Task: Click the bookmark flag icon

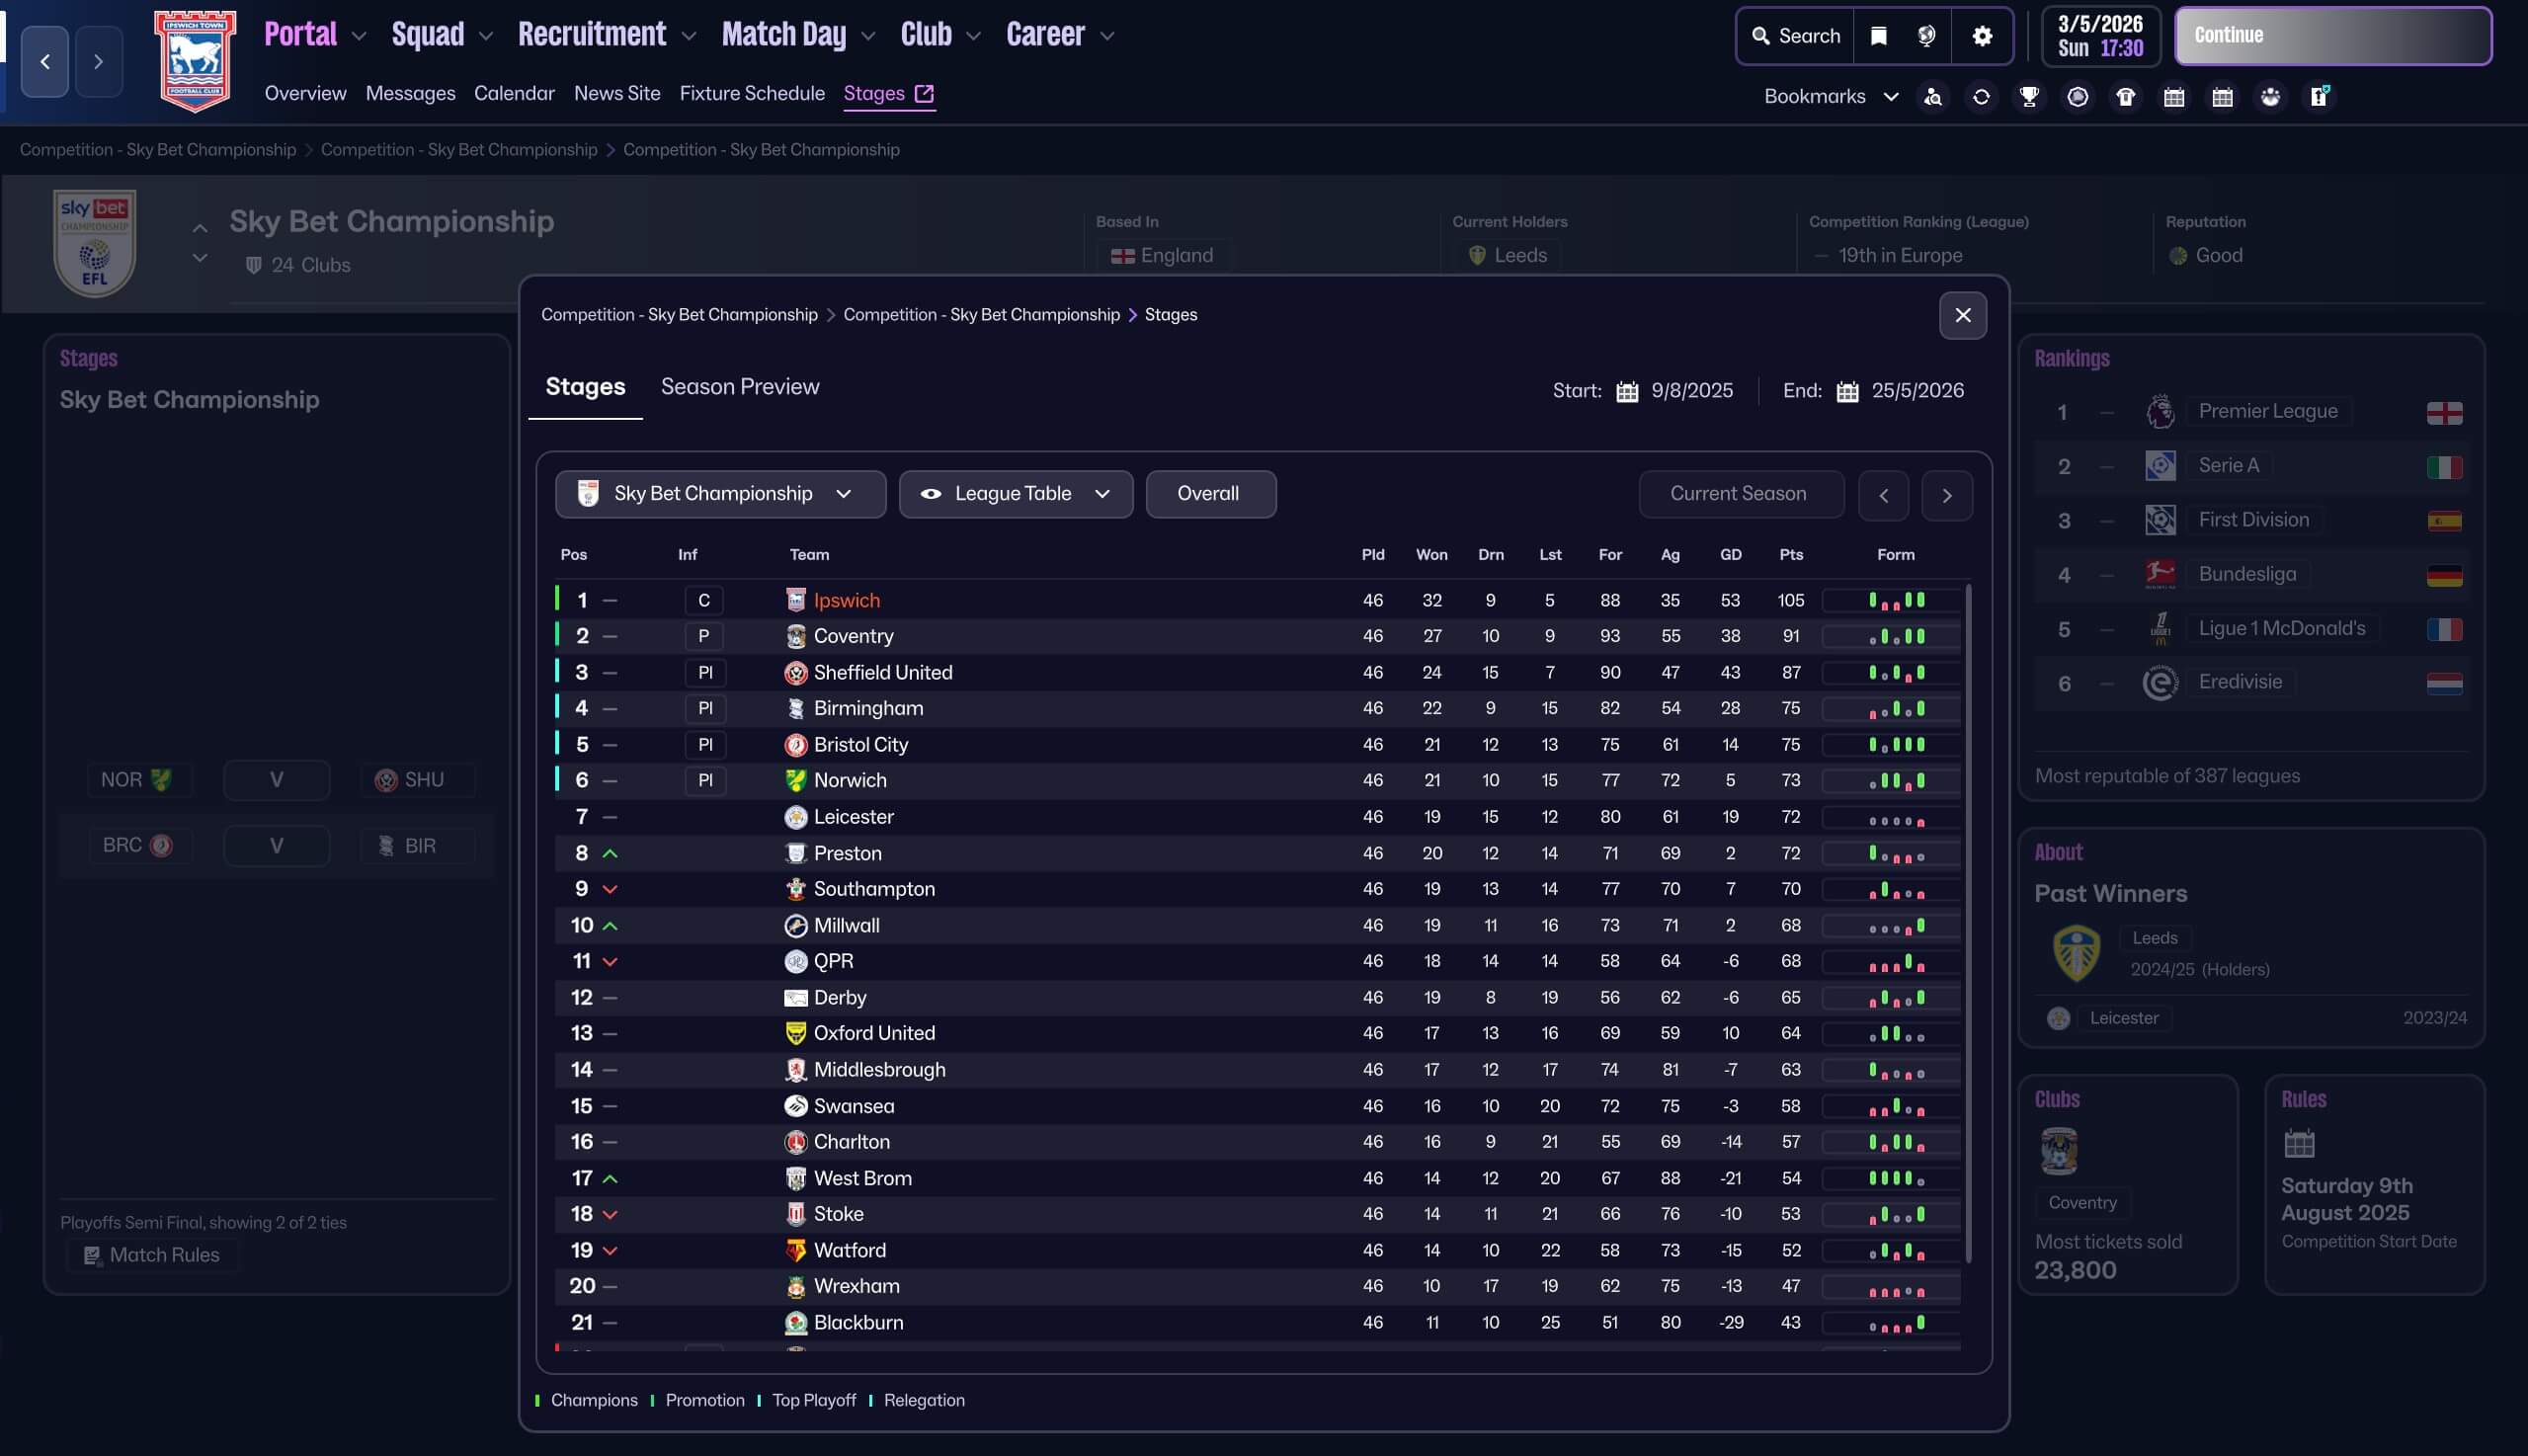Action: [1878, 36]
